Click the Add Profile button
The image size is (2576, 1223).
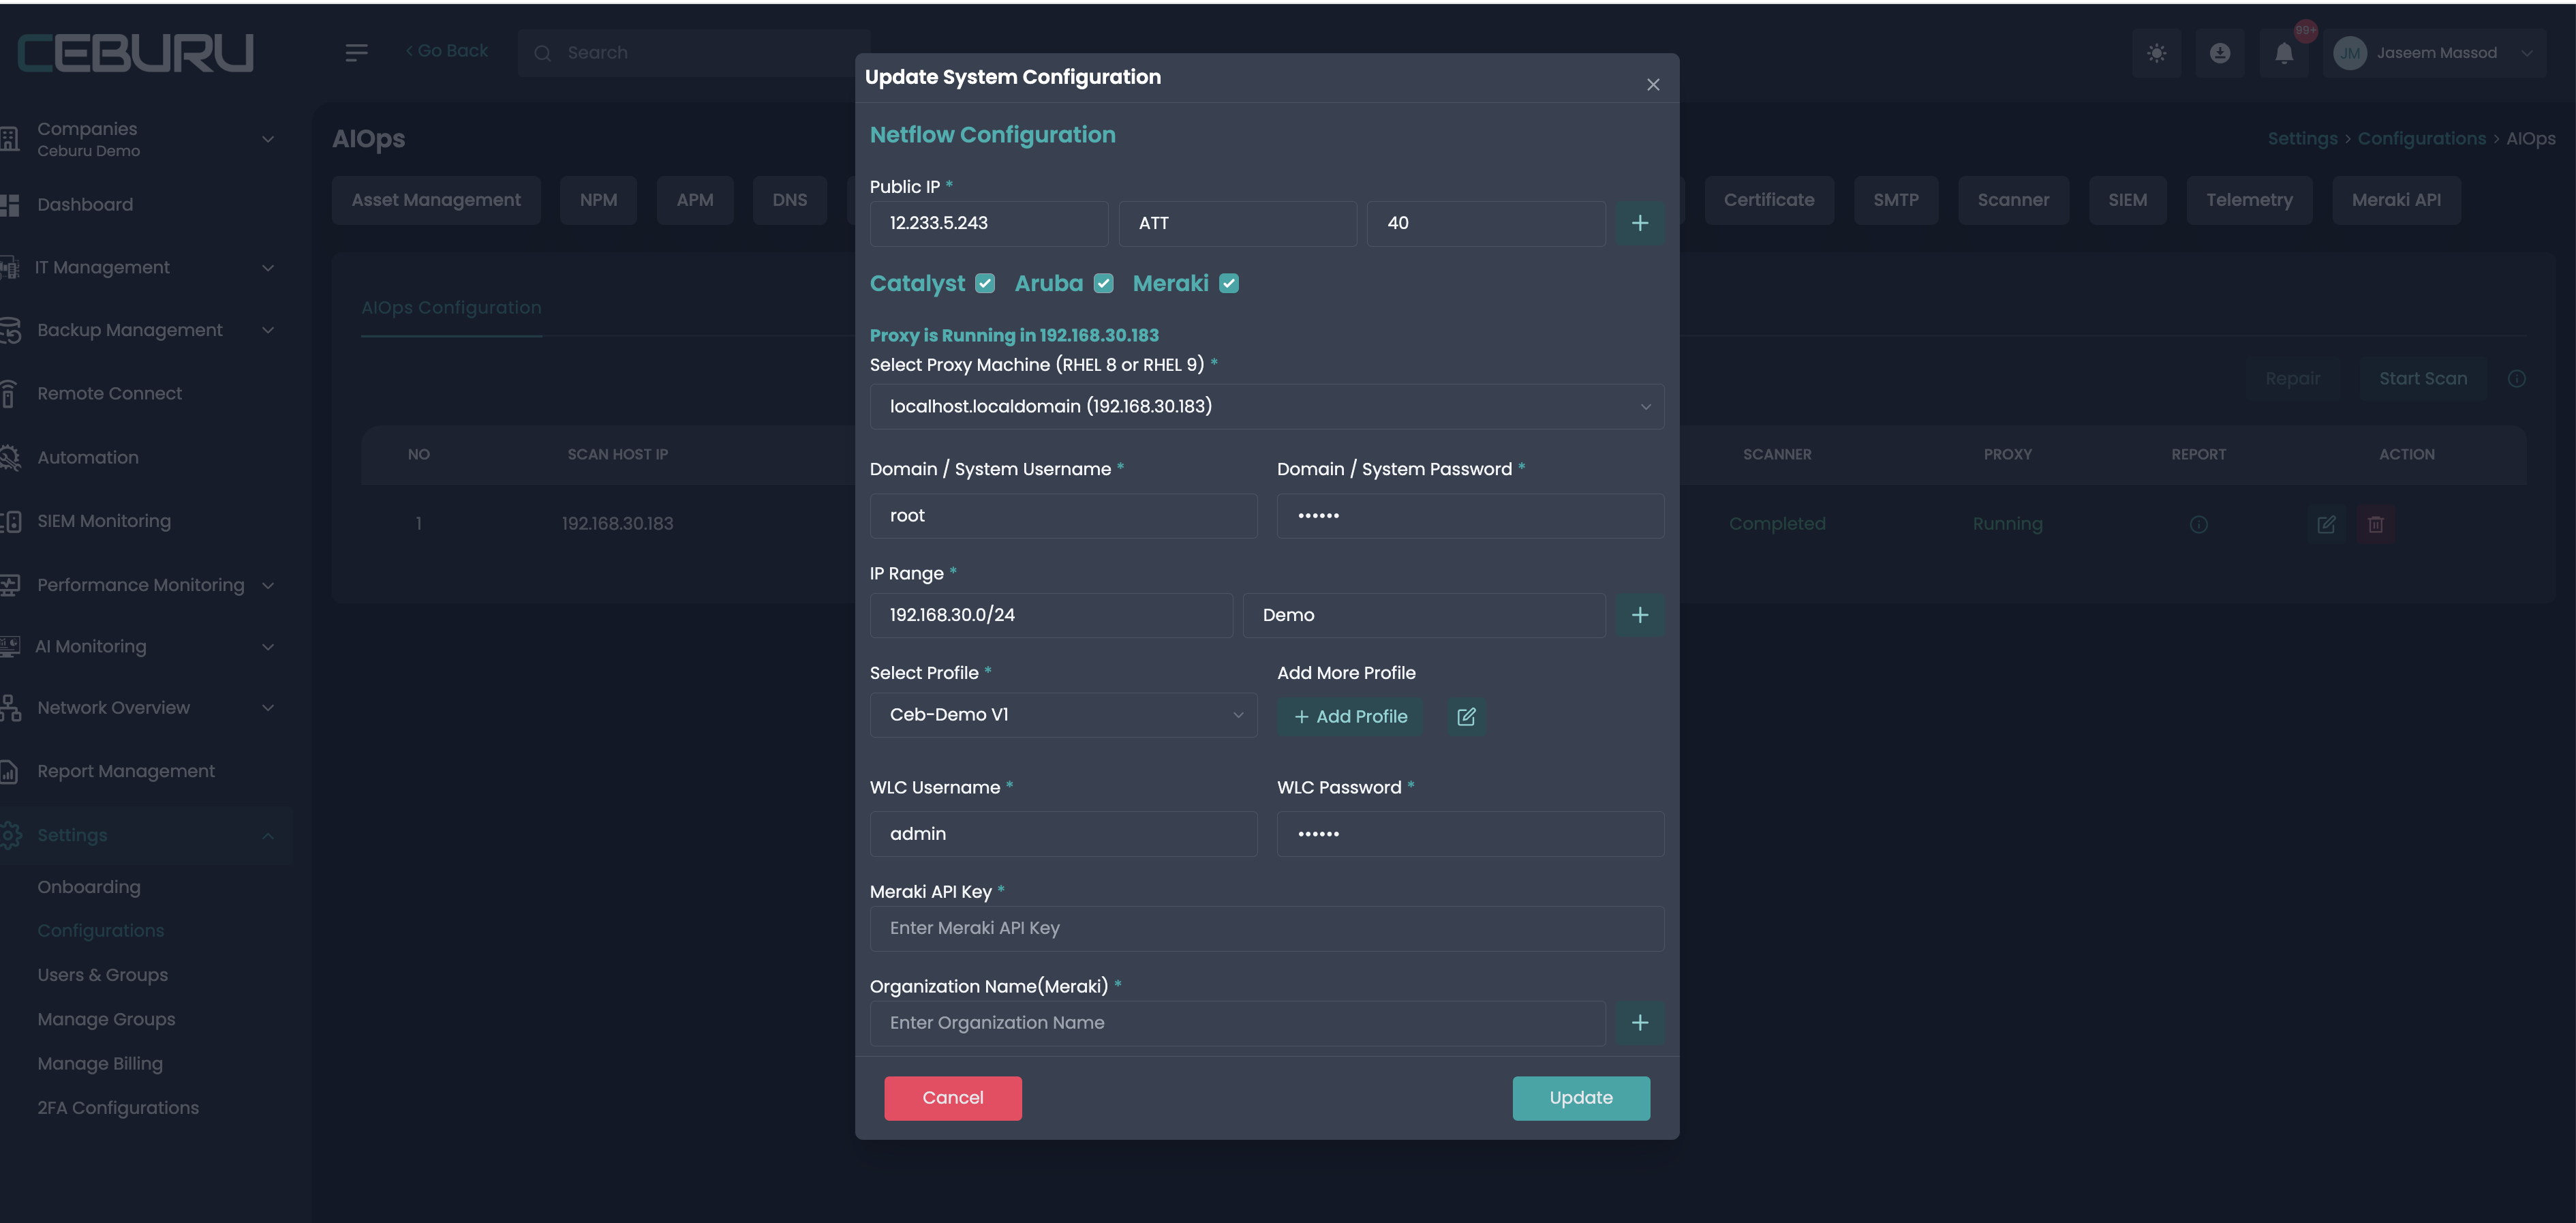point(1350,716)
